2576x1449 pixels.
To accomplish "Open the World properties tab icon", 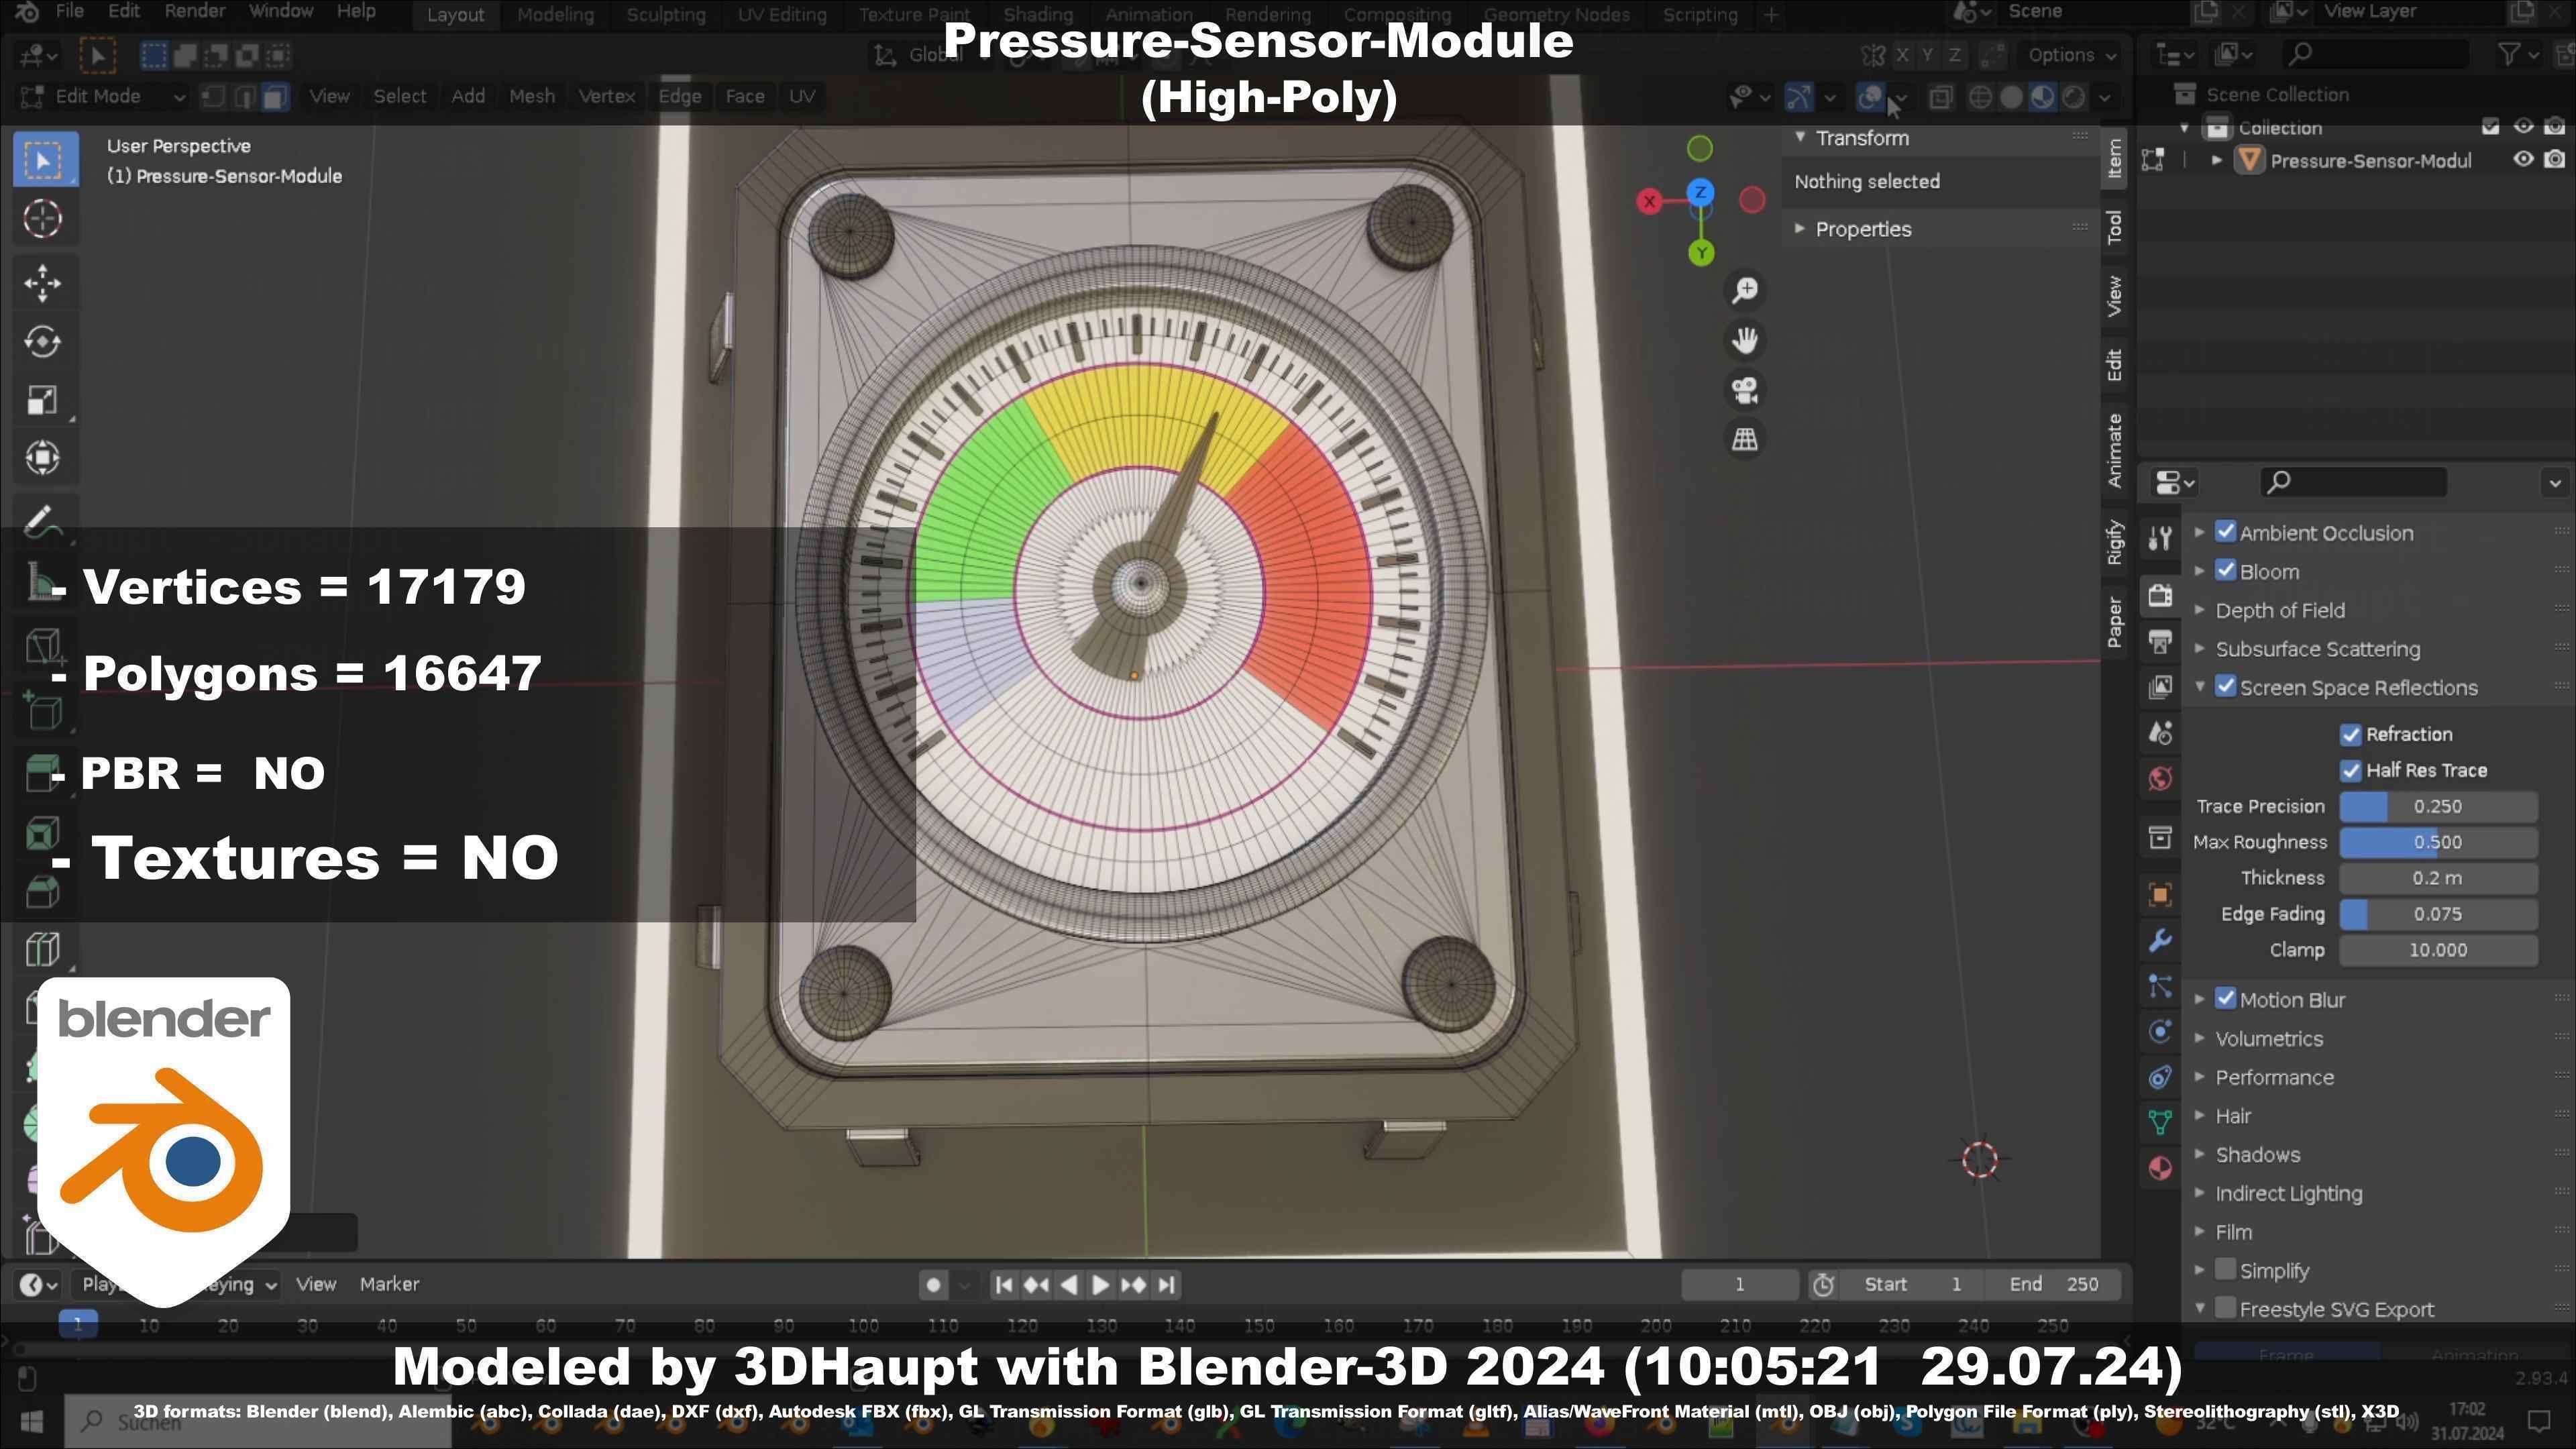I will pyautogui.click(x=2160, y=779).
